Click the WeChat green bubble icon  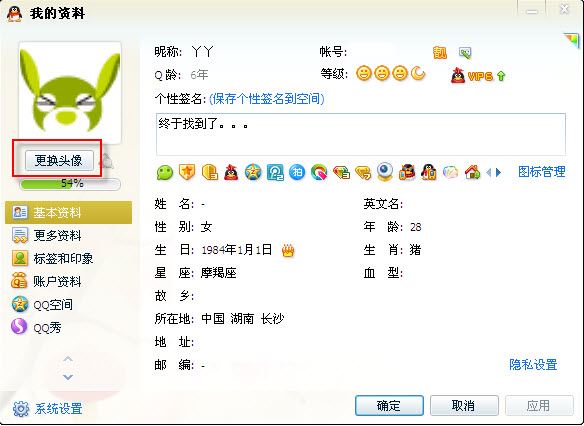(x=165, y=173)
